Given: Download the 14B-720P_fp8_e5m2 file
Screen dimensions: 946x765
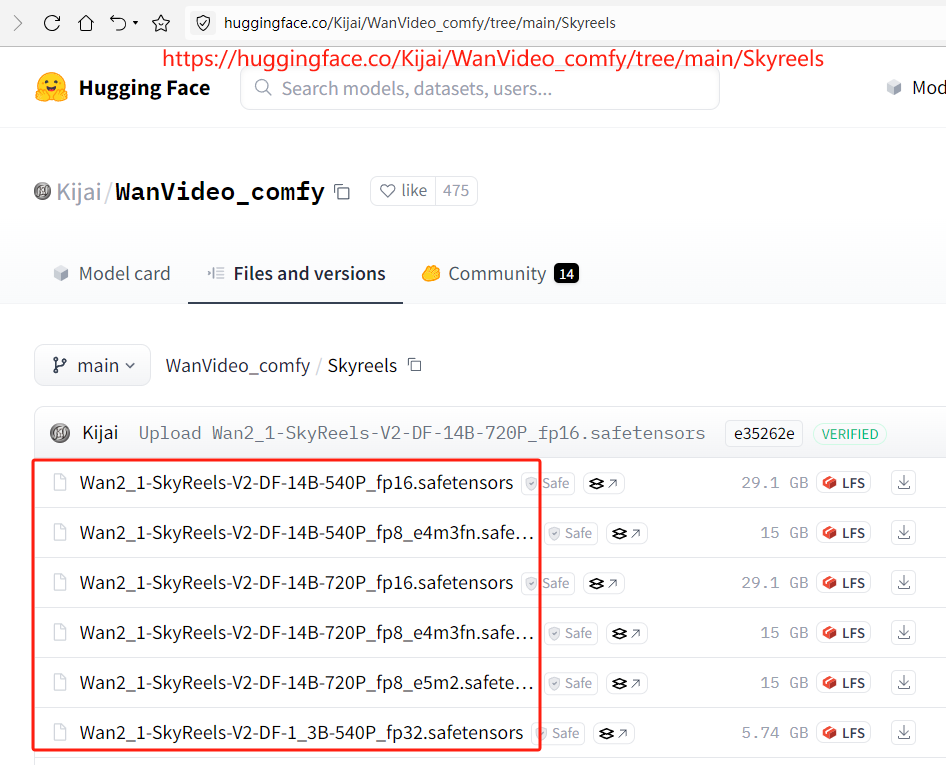Looking at the screenshot, I should [903, 683].
